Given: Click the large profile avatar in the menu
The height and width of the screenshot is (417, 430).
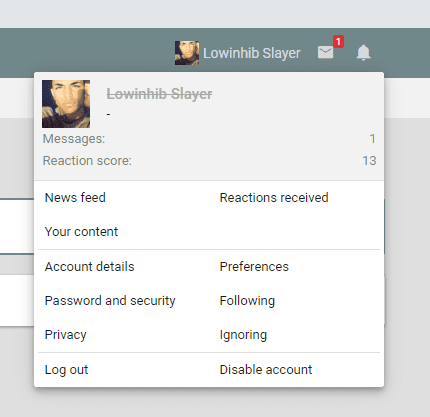Looking at the screenshot, I should (x=66, y=104).
